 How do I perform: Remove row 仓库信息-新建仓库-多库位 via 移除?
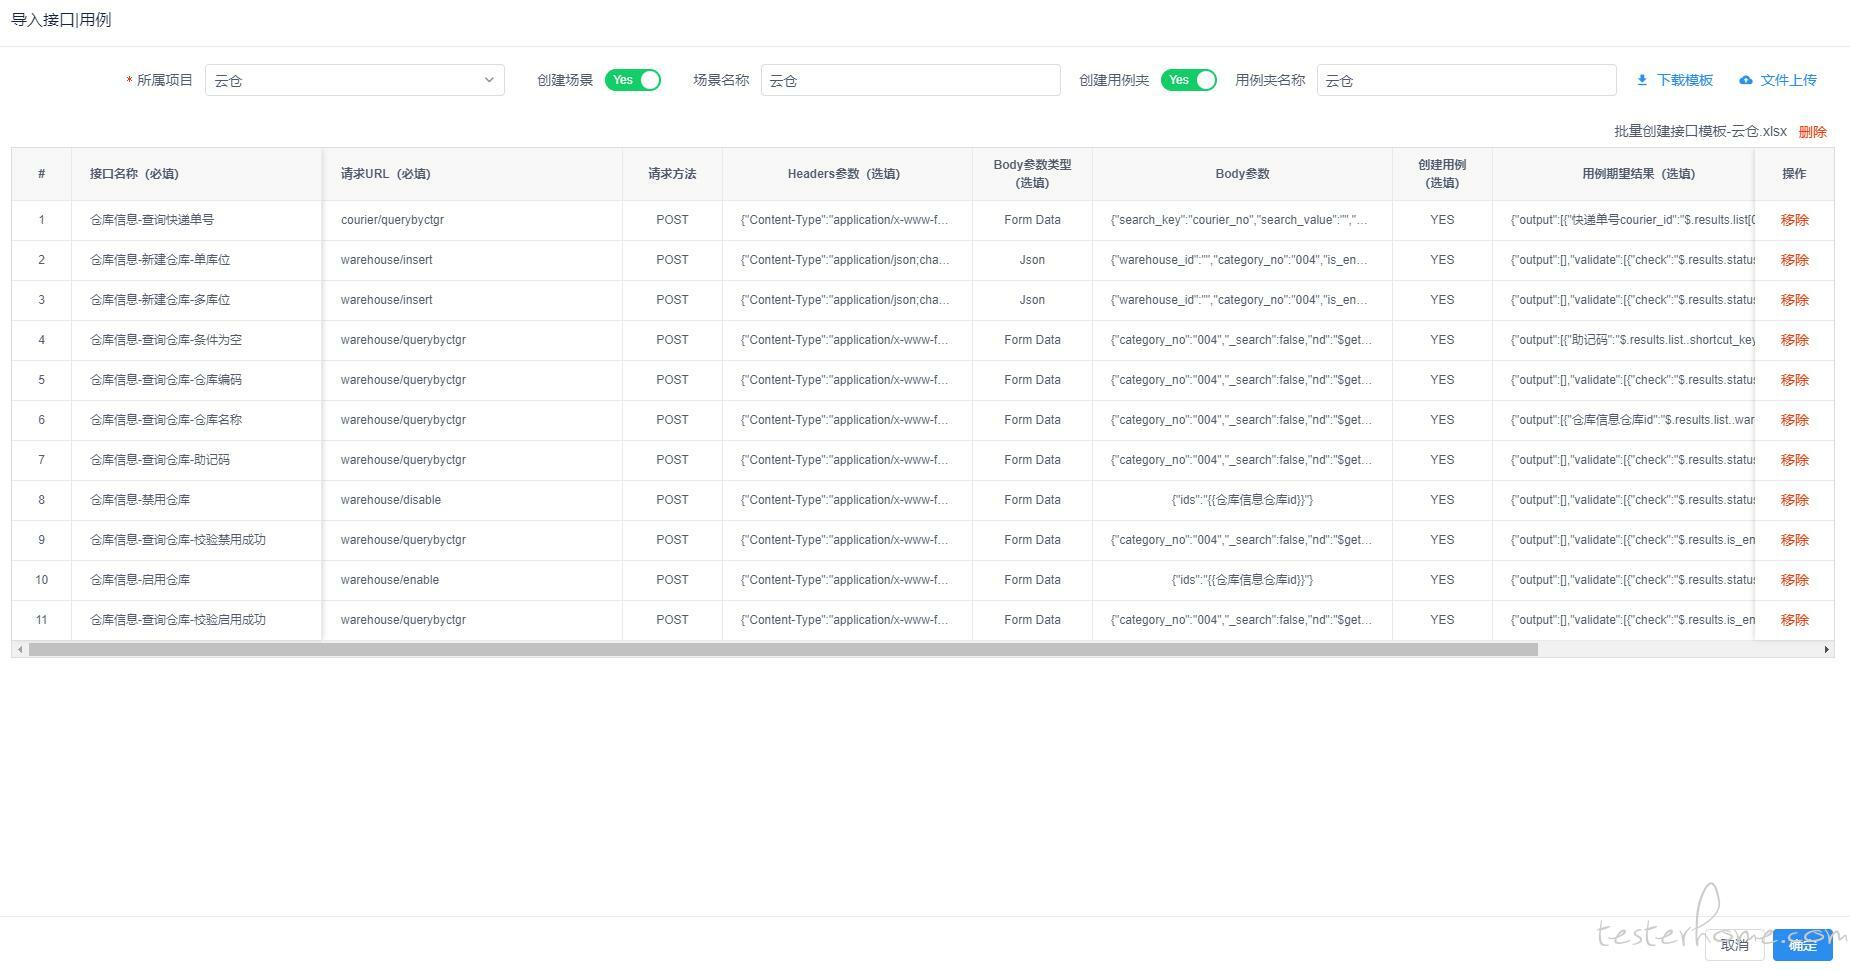point(1794,300)
